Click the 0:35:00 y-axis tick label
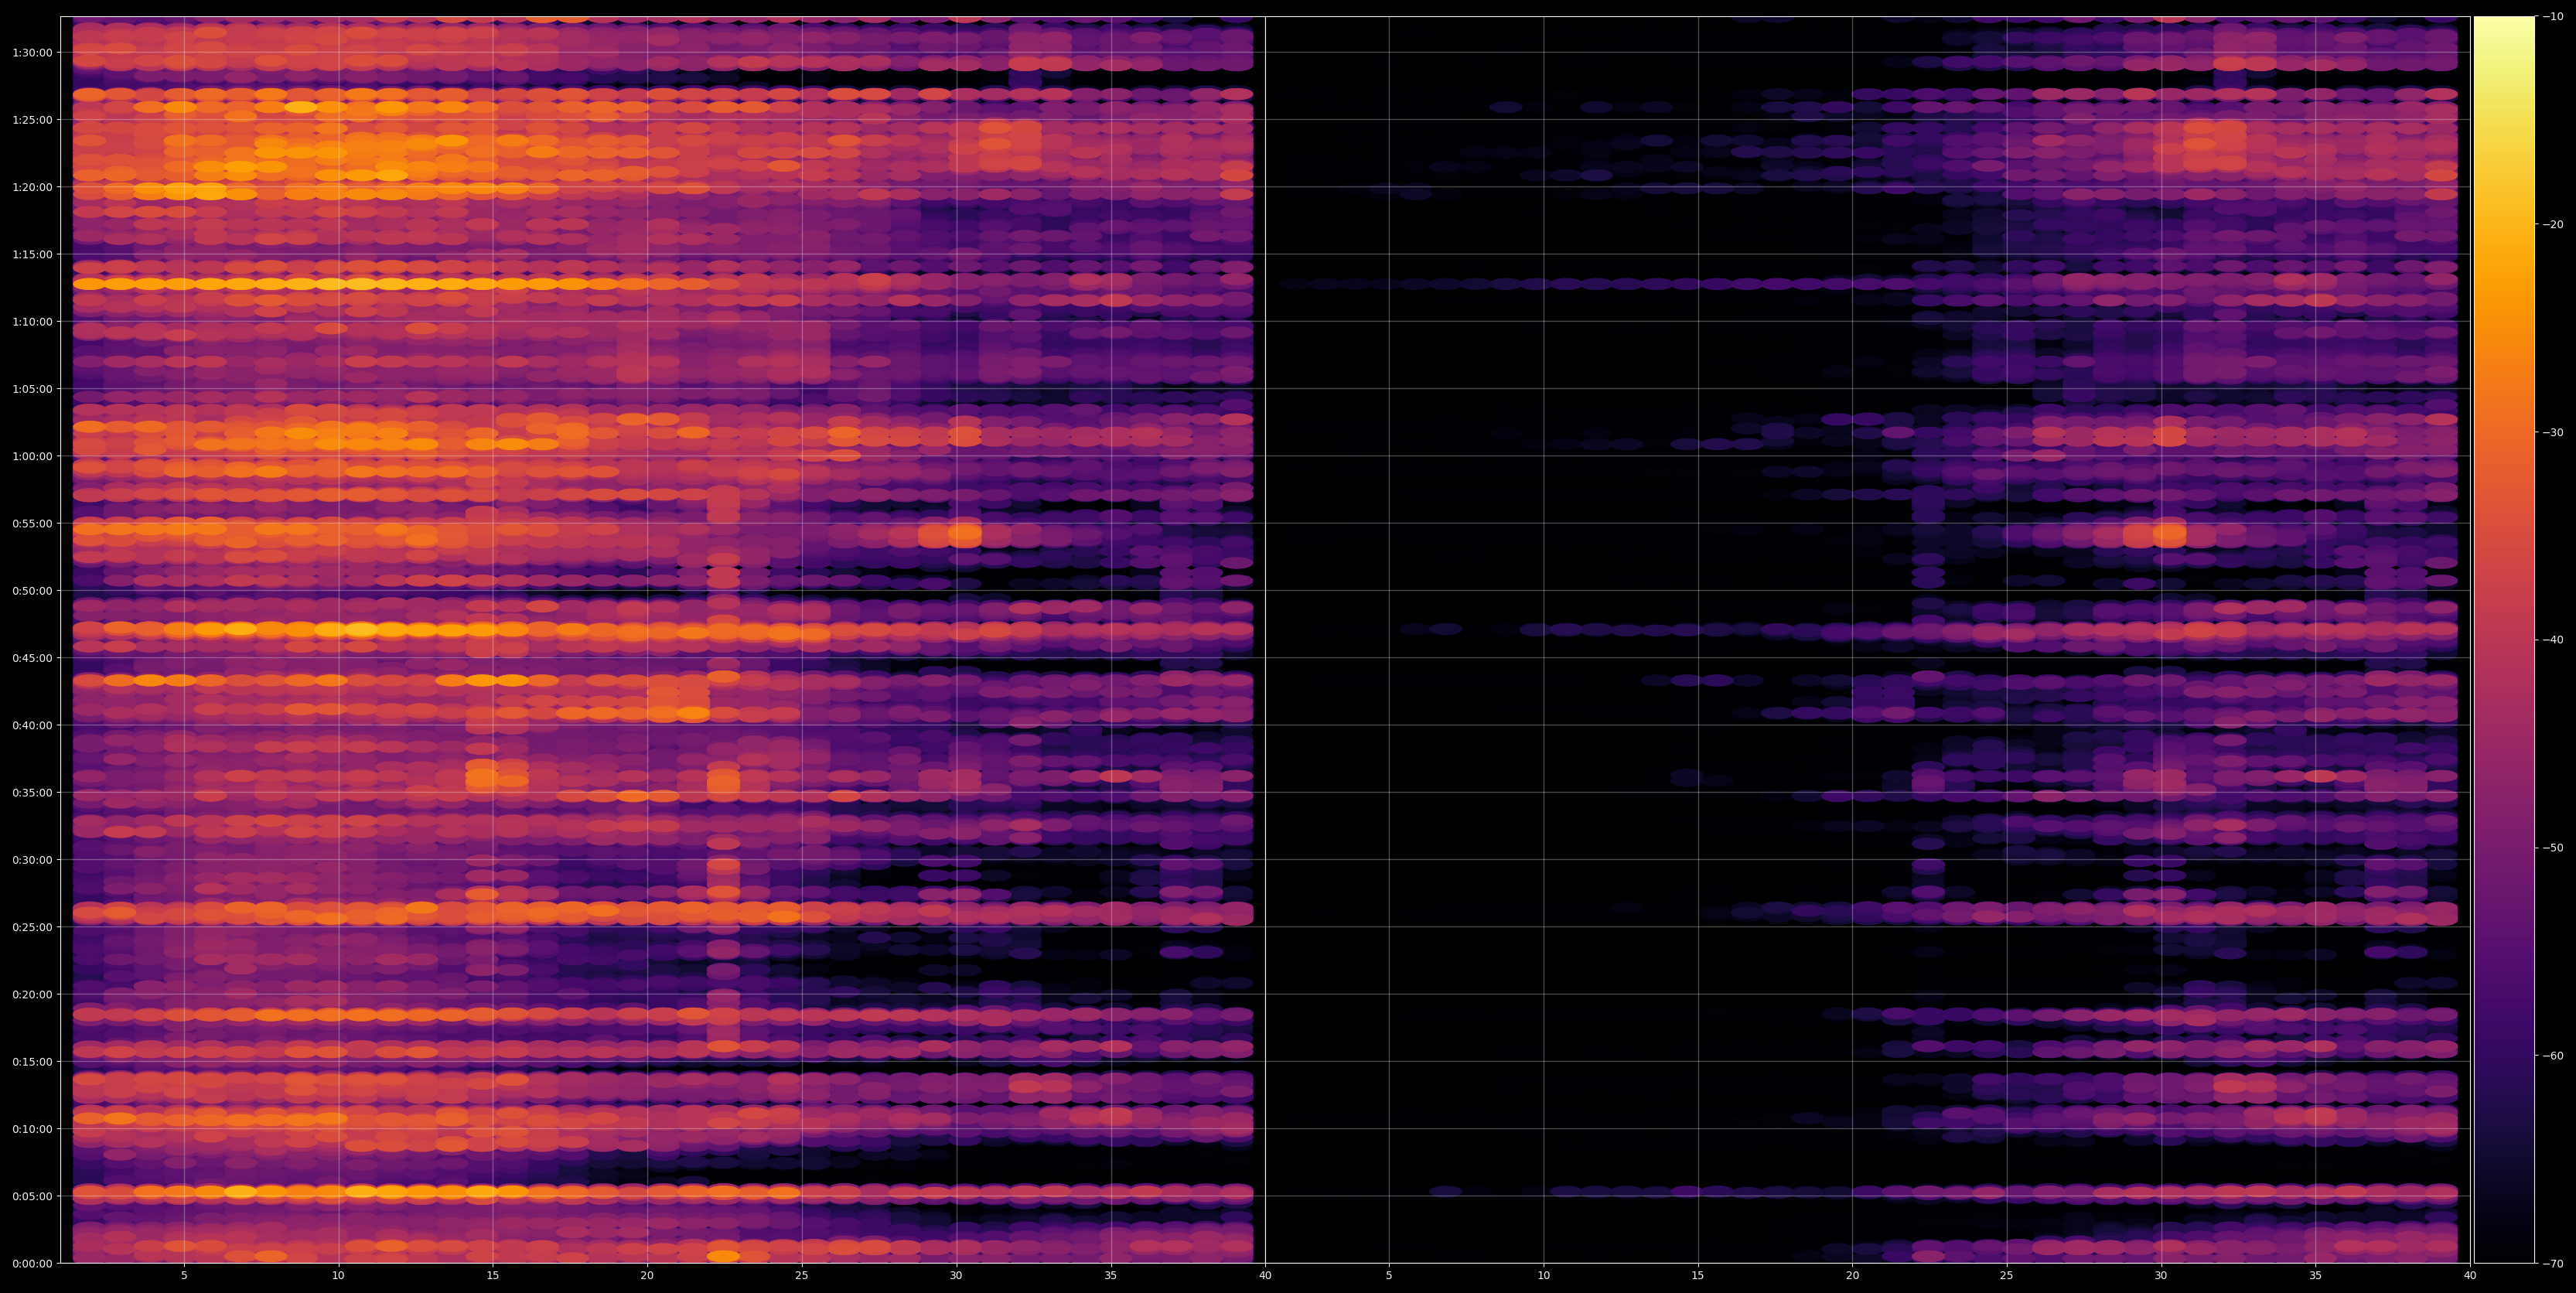Image resolution: width=2576 pixels, height=1293 pixels. 32,792
